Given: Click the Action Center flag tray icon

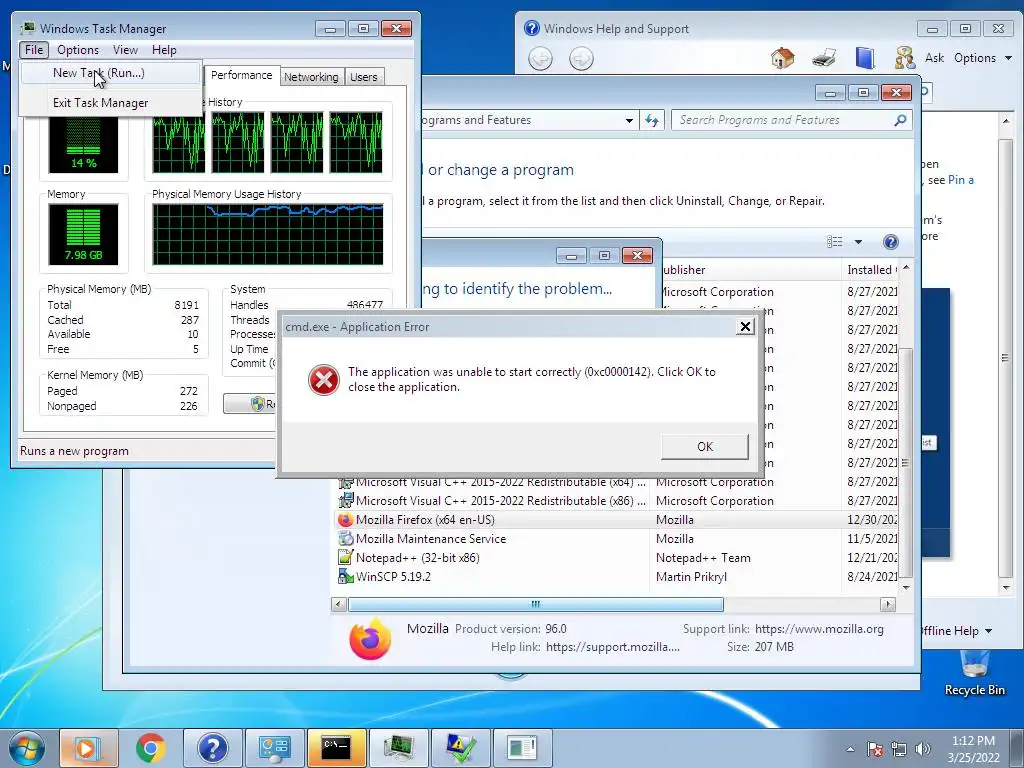Looking at the screenshot, I should pyautogui.click(x=874, y=749).
